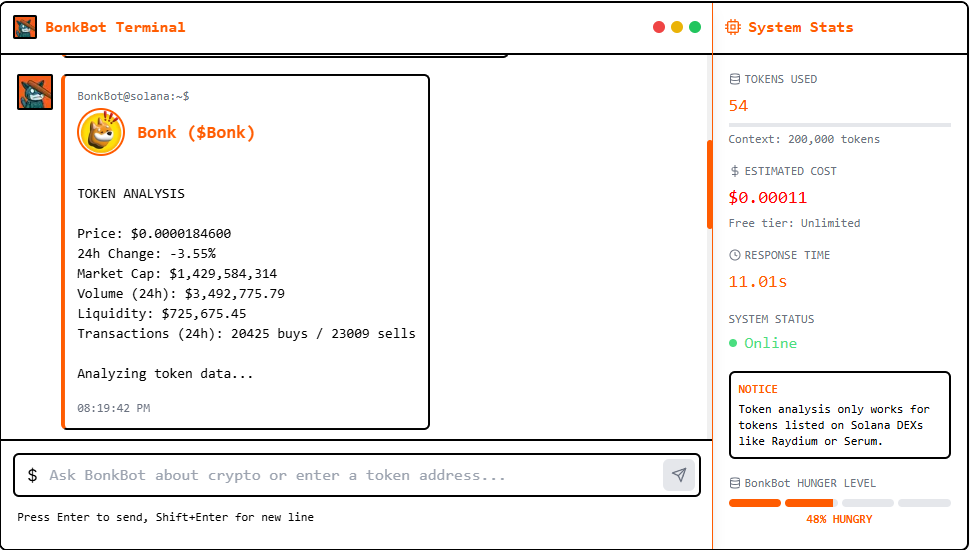Click the tokens used value 54
The image size is (970, 550).
[x=738, y=106]
